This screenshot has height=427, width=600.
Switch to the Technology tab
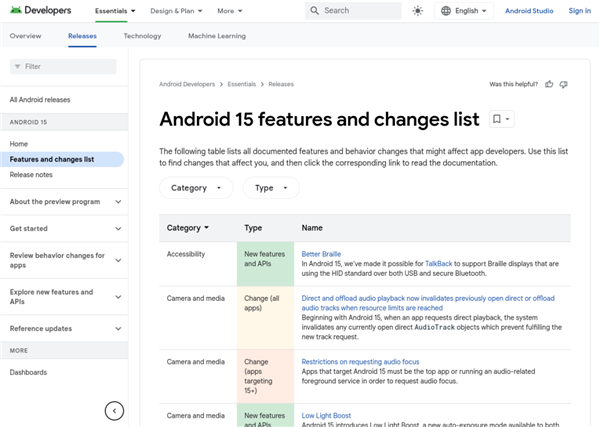pos(142,36)
